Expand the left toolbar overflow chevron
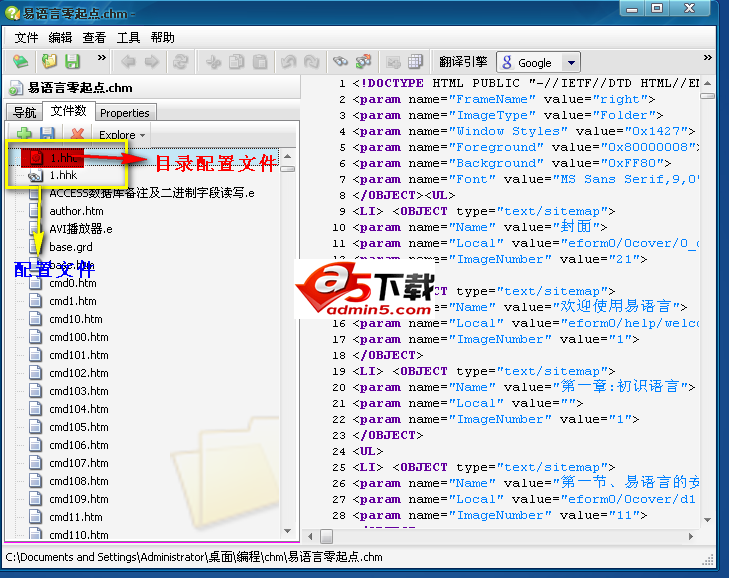Viewport: 729px width, 578px height. (101, 58)
